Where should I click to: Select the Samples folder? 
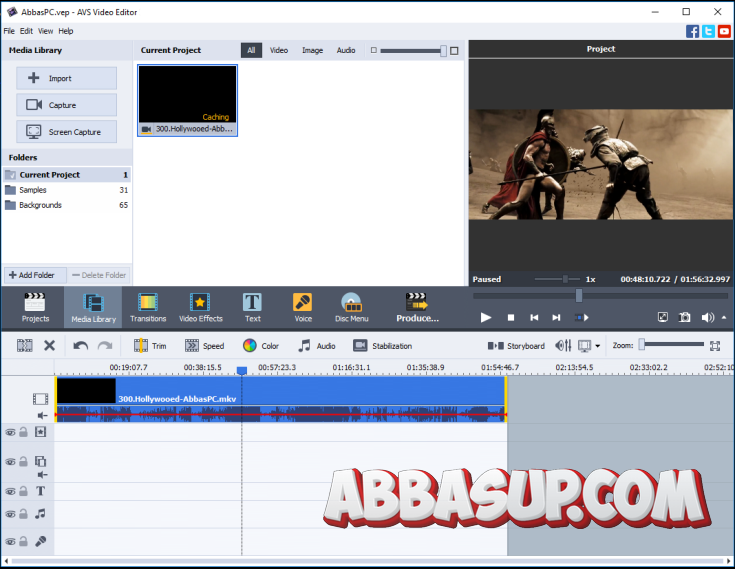coord(67,190)
